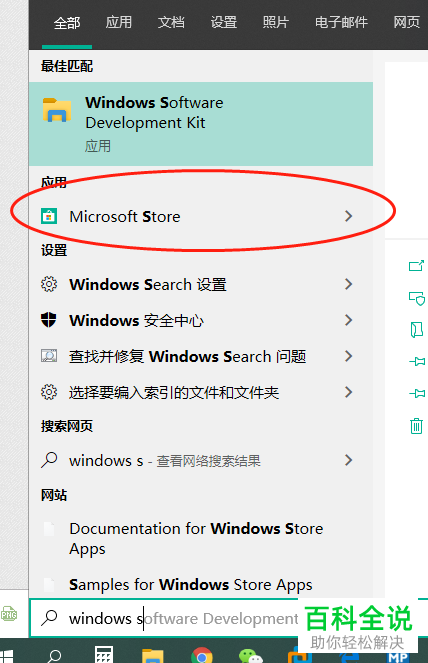Open the 电子邮件 search tab
Image resolution: width=428 pixels, height=663 pixels.
point(341,22)
